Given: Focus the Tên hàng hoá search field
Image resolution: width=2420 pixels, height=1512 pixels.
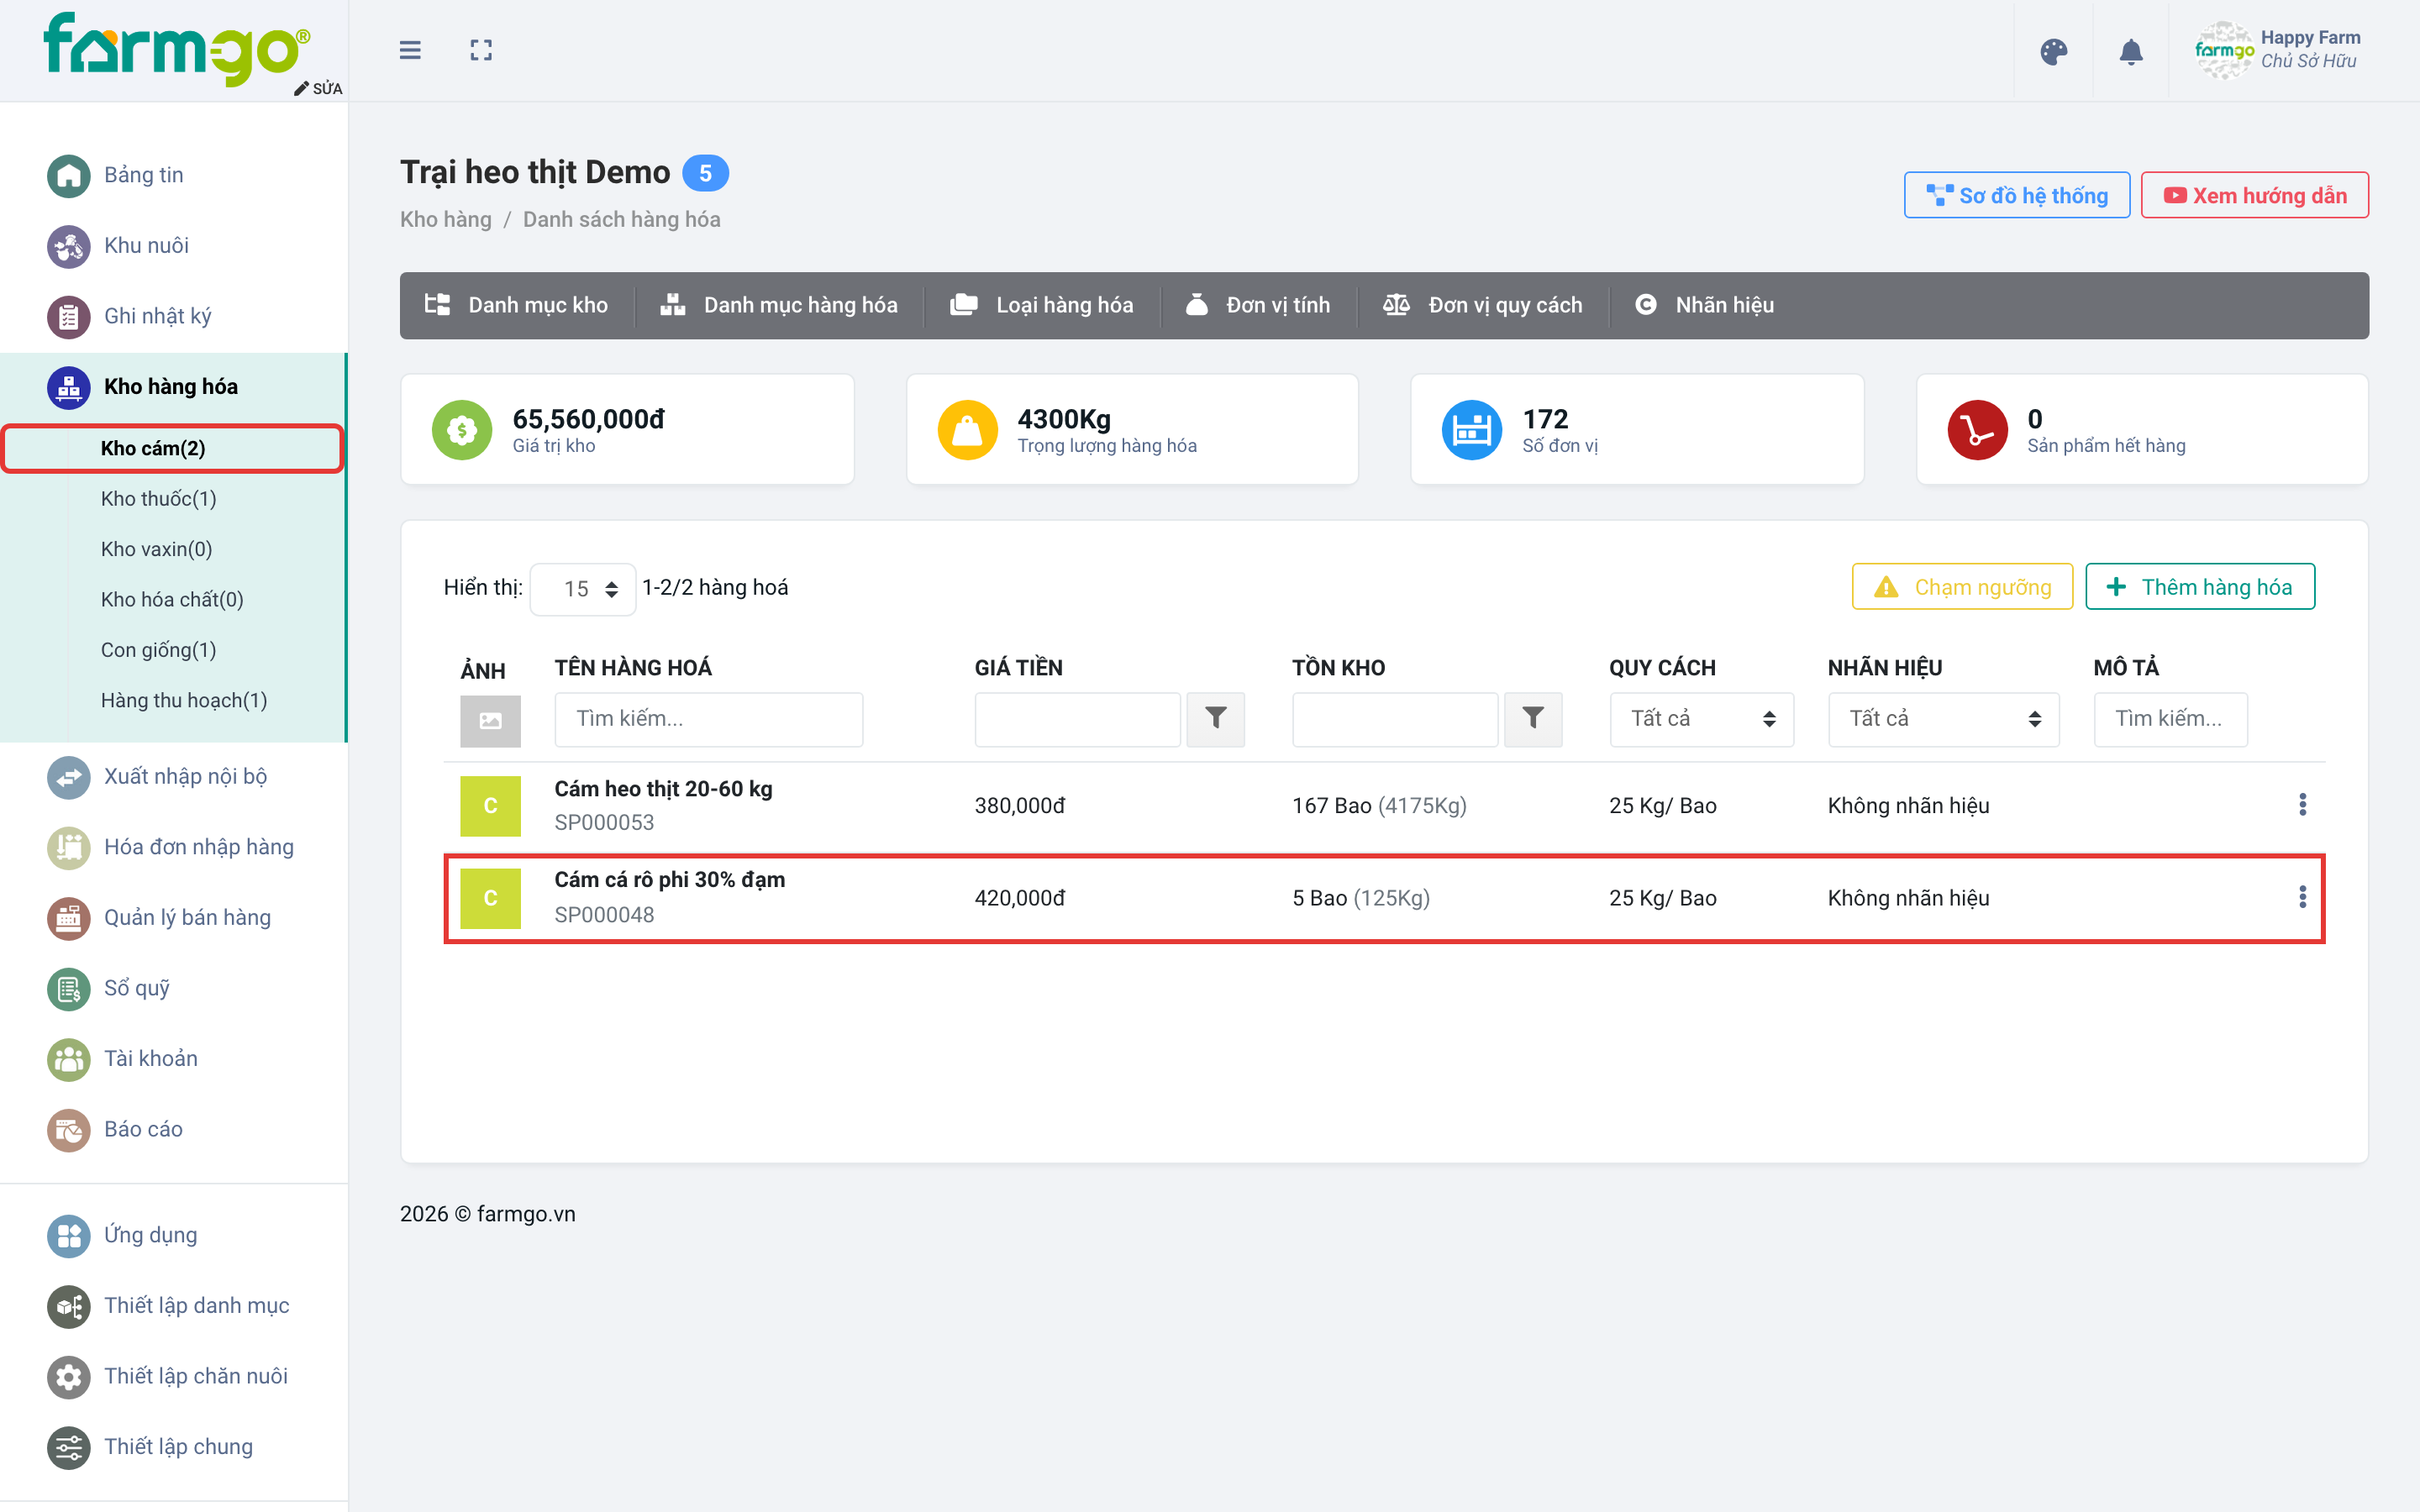Looking at the screenshot, I should (709, 719).
